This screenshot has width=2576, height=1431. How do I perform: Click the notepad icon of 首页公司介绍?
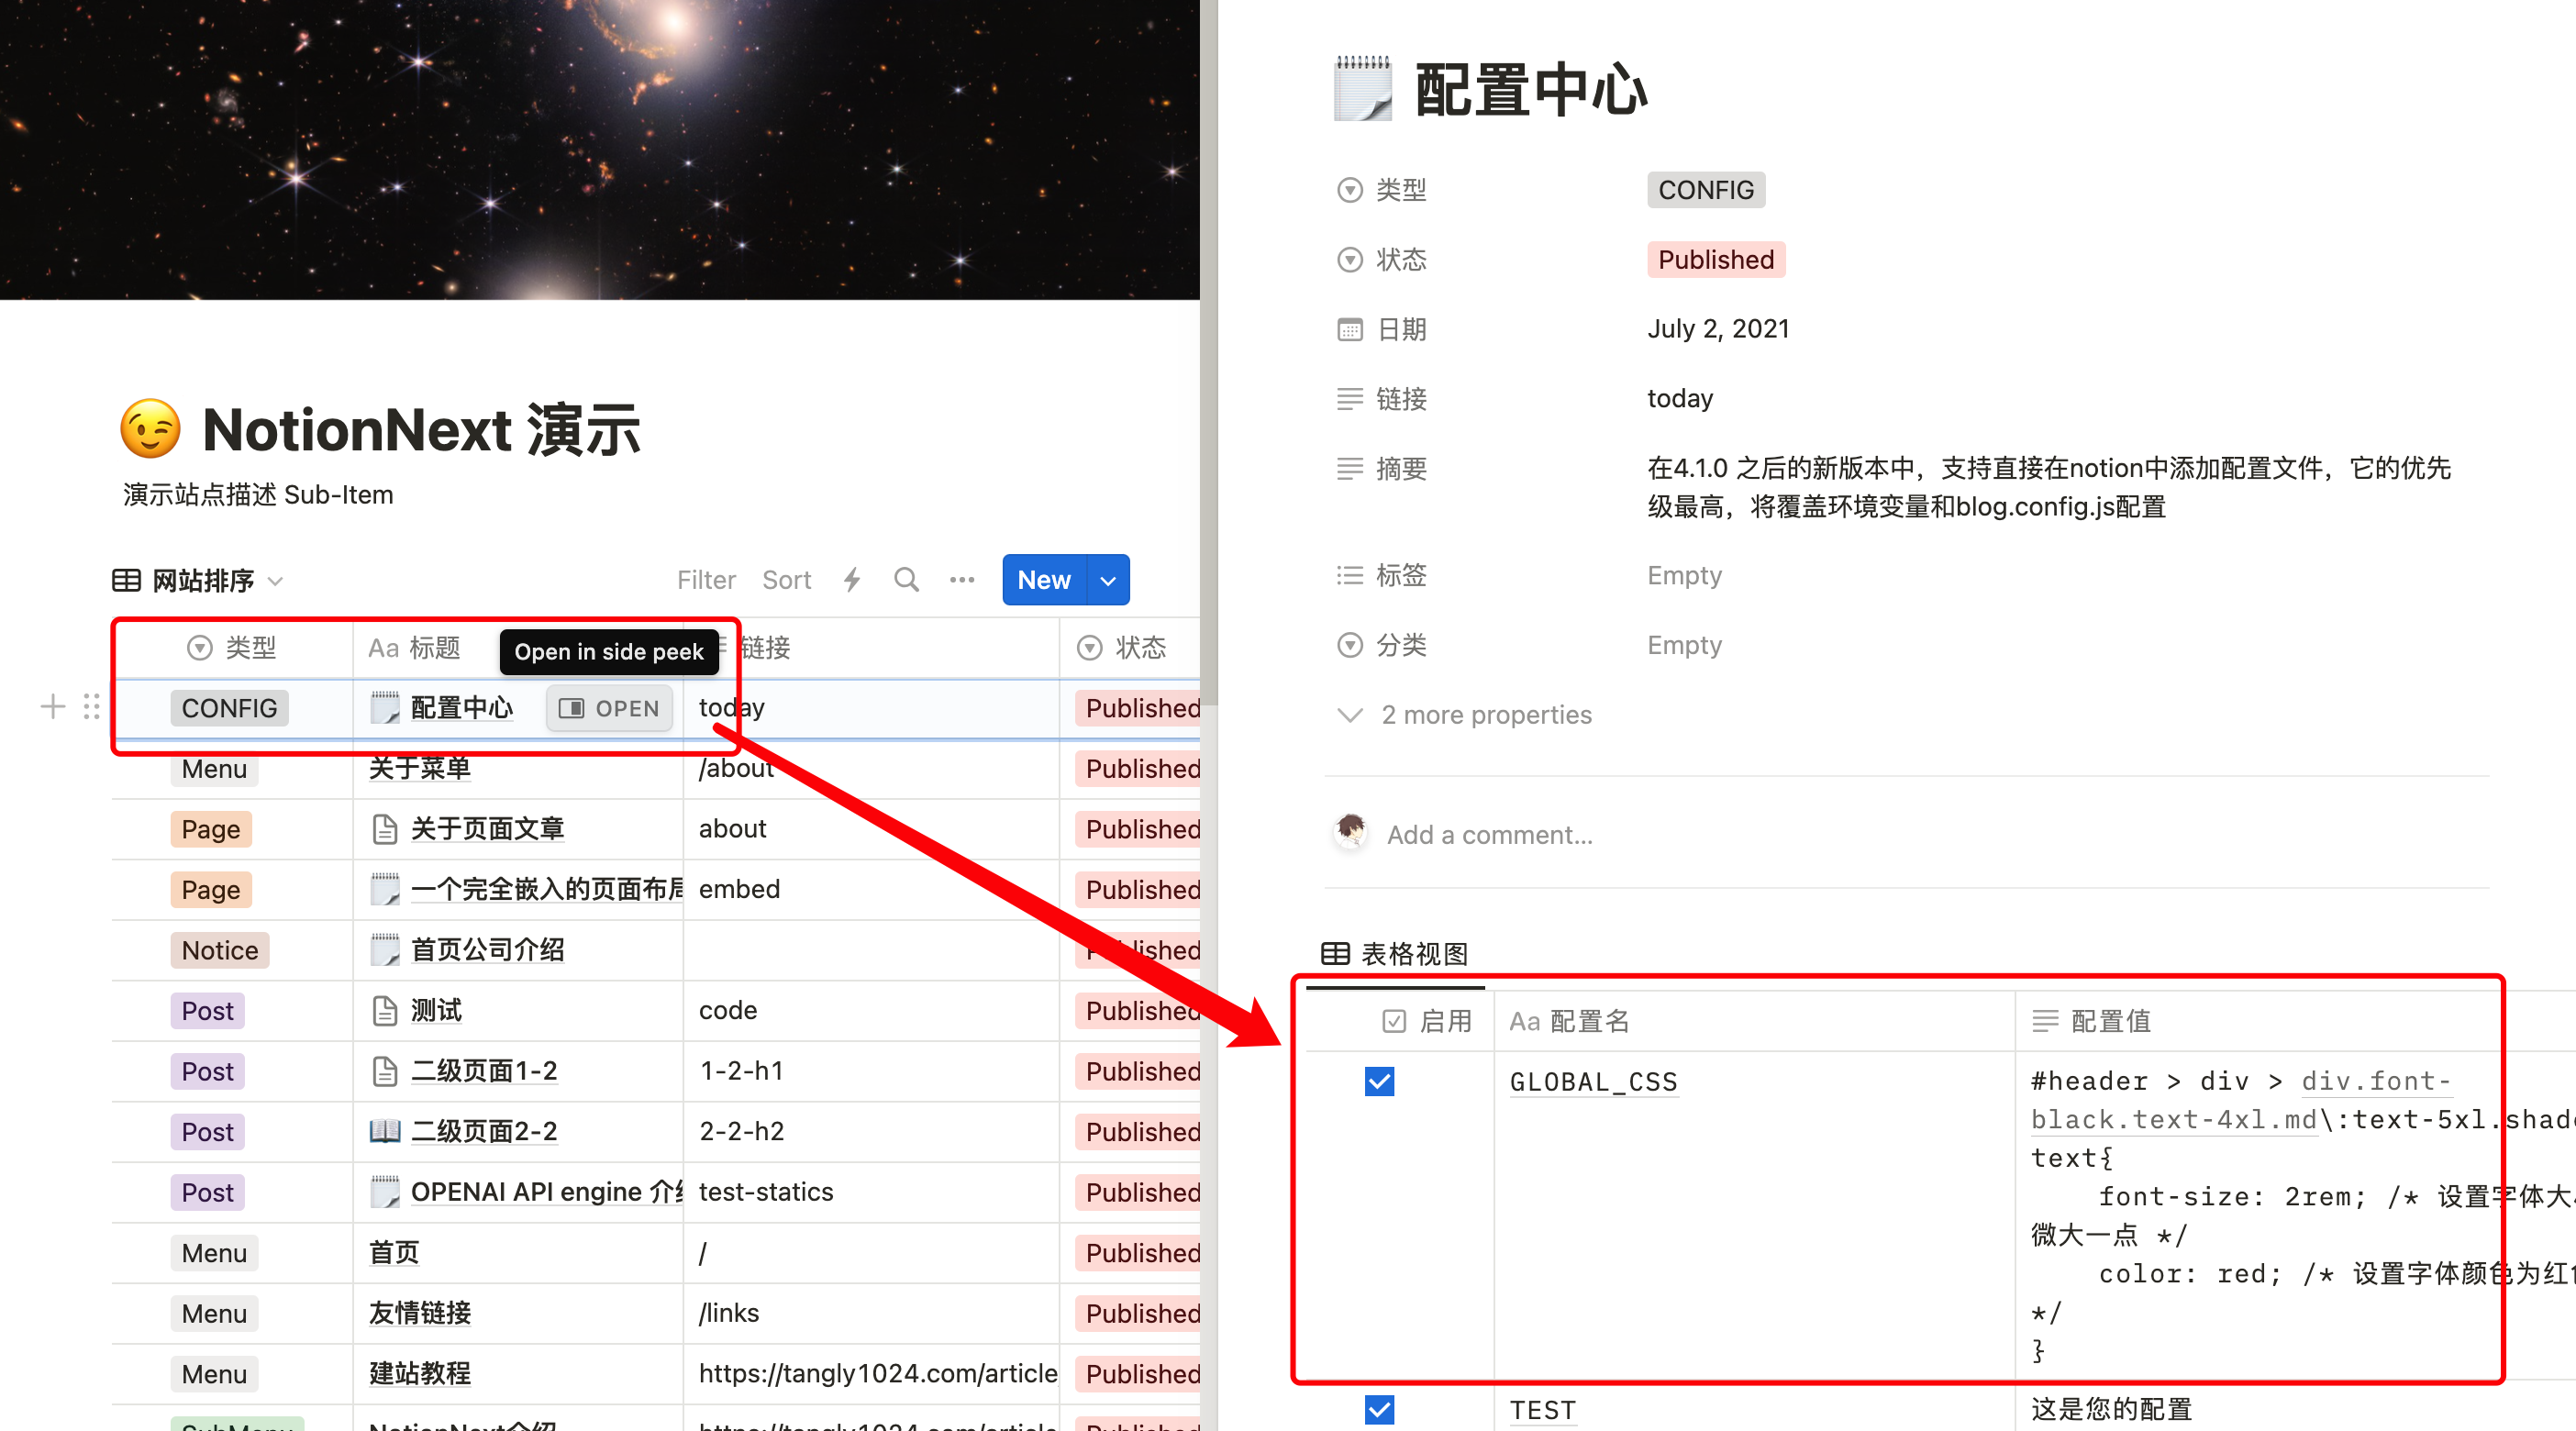point(385,949)
